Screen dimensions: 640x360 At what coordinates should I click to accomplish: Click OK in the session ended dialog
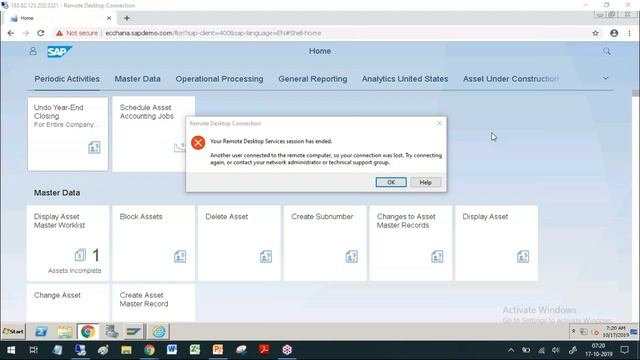[391, 182]
